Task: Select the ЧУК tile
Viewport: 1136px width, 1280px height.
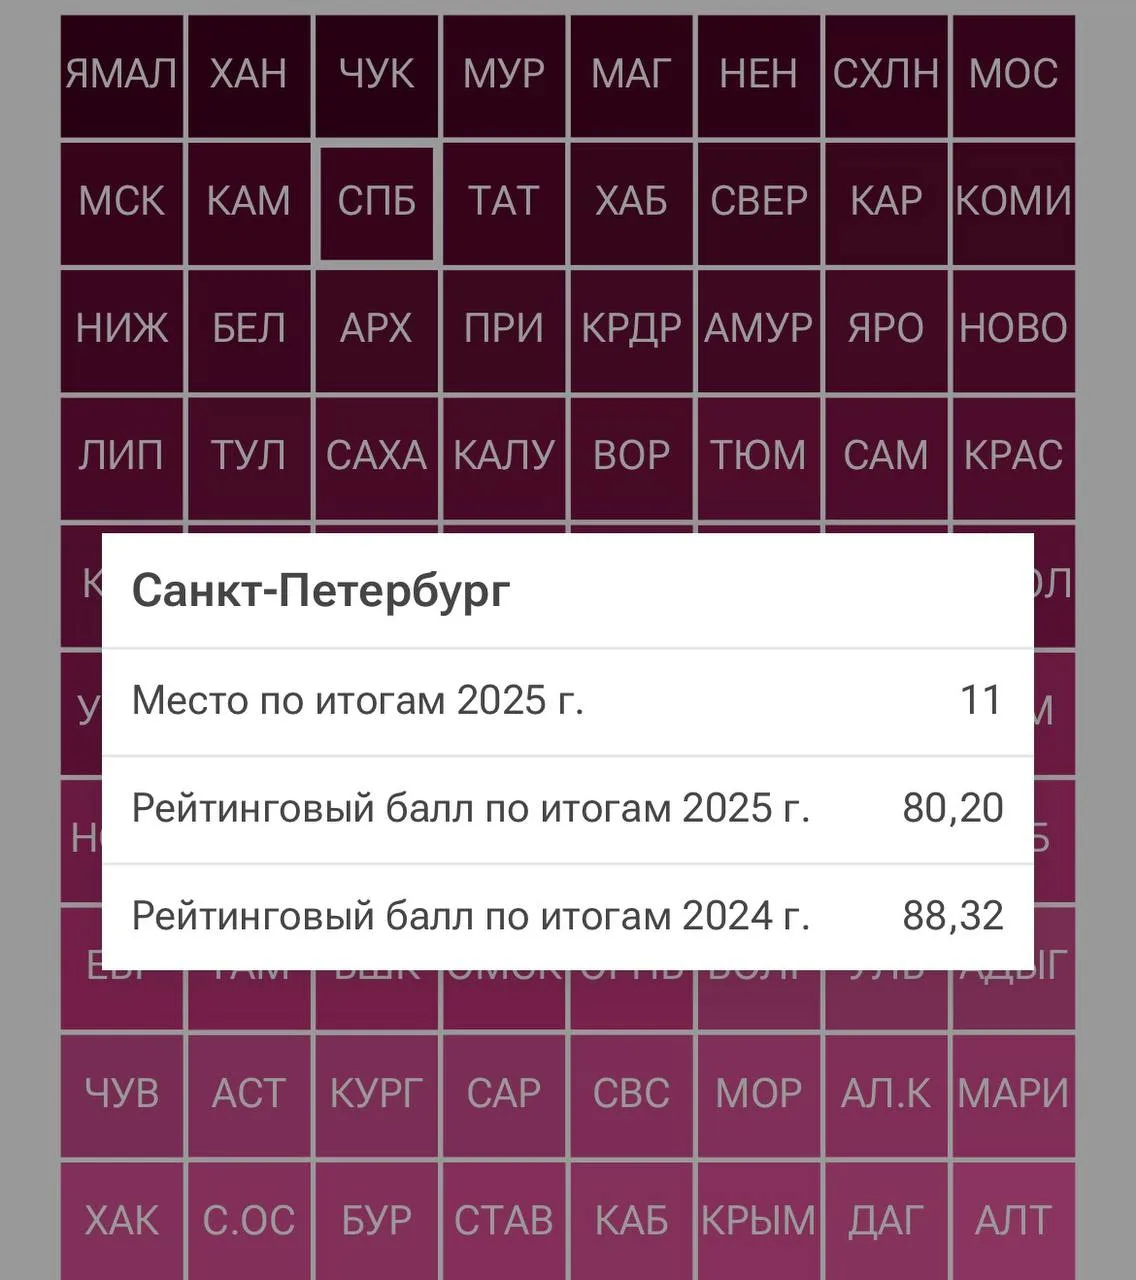Action: click(376, 75)
